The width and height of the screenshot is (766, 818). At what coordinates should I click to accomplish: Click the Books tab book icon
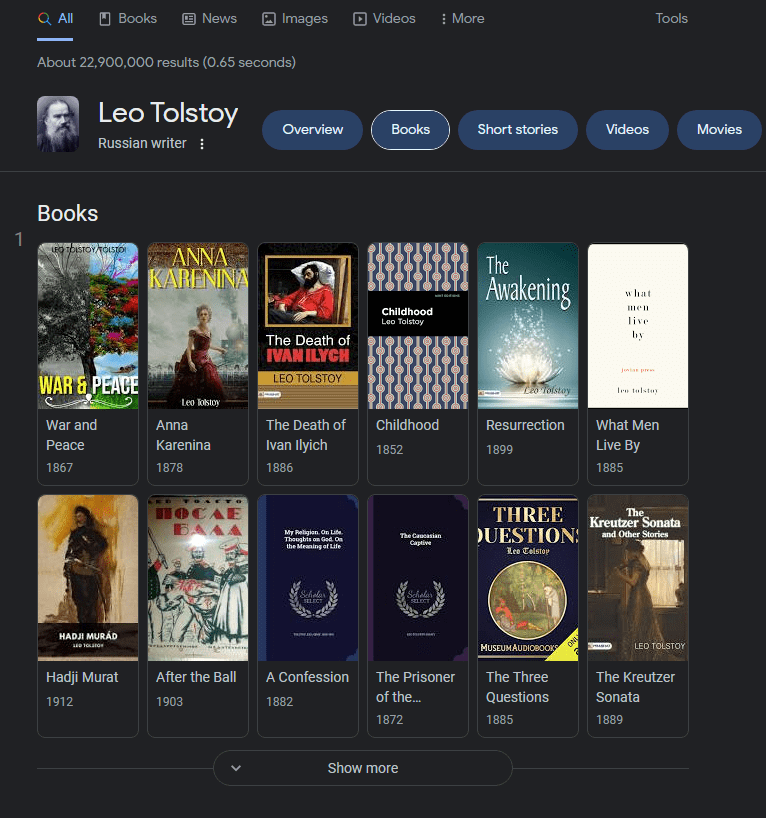[x=105, y=19]
